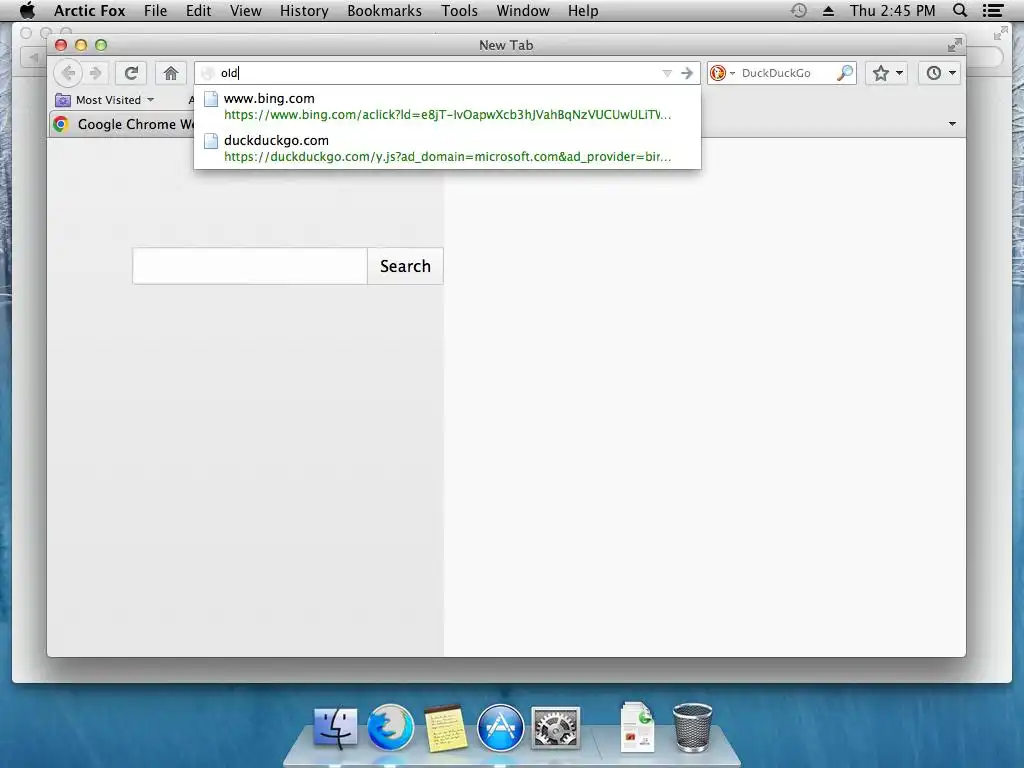The height and width of the screenshot is (768, 1024).
Task: Open Notification Center list icon
Action: pos(993,10)
